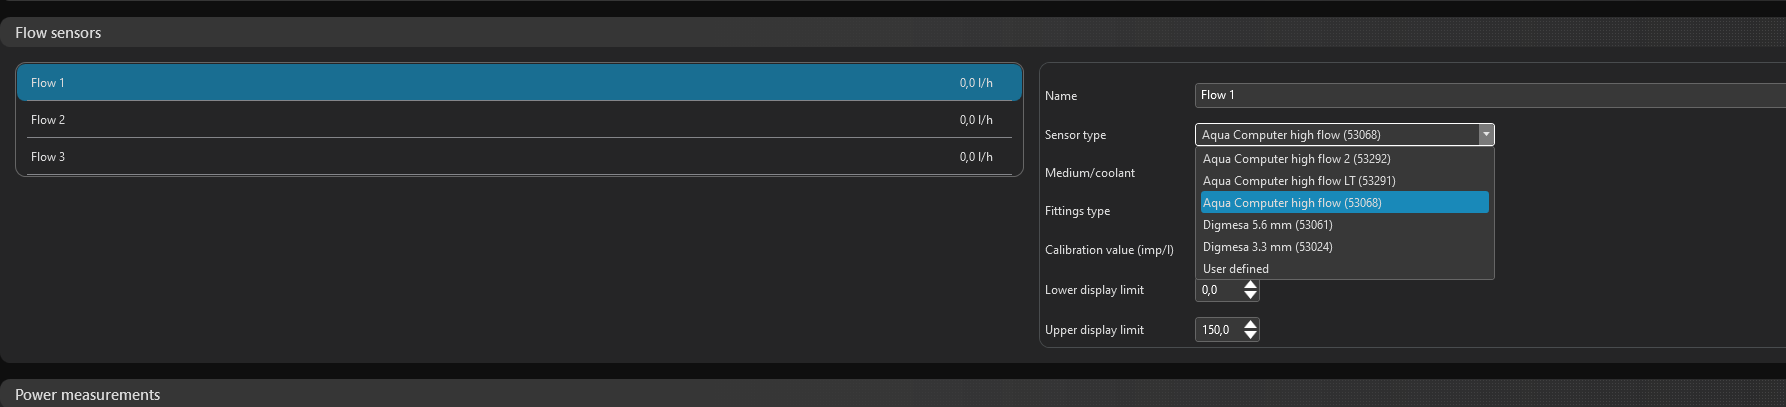Increase Lower display limit with up arrow
The image size is (1786, 407).
point(1250,285)
